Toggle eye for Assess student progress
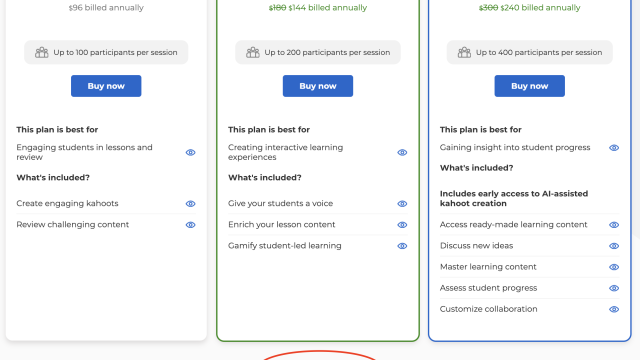 click(614, 288)
